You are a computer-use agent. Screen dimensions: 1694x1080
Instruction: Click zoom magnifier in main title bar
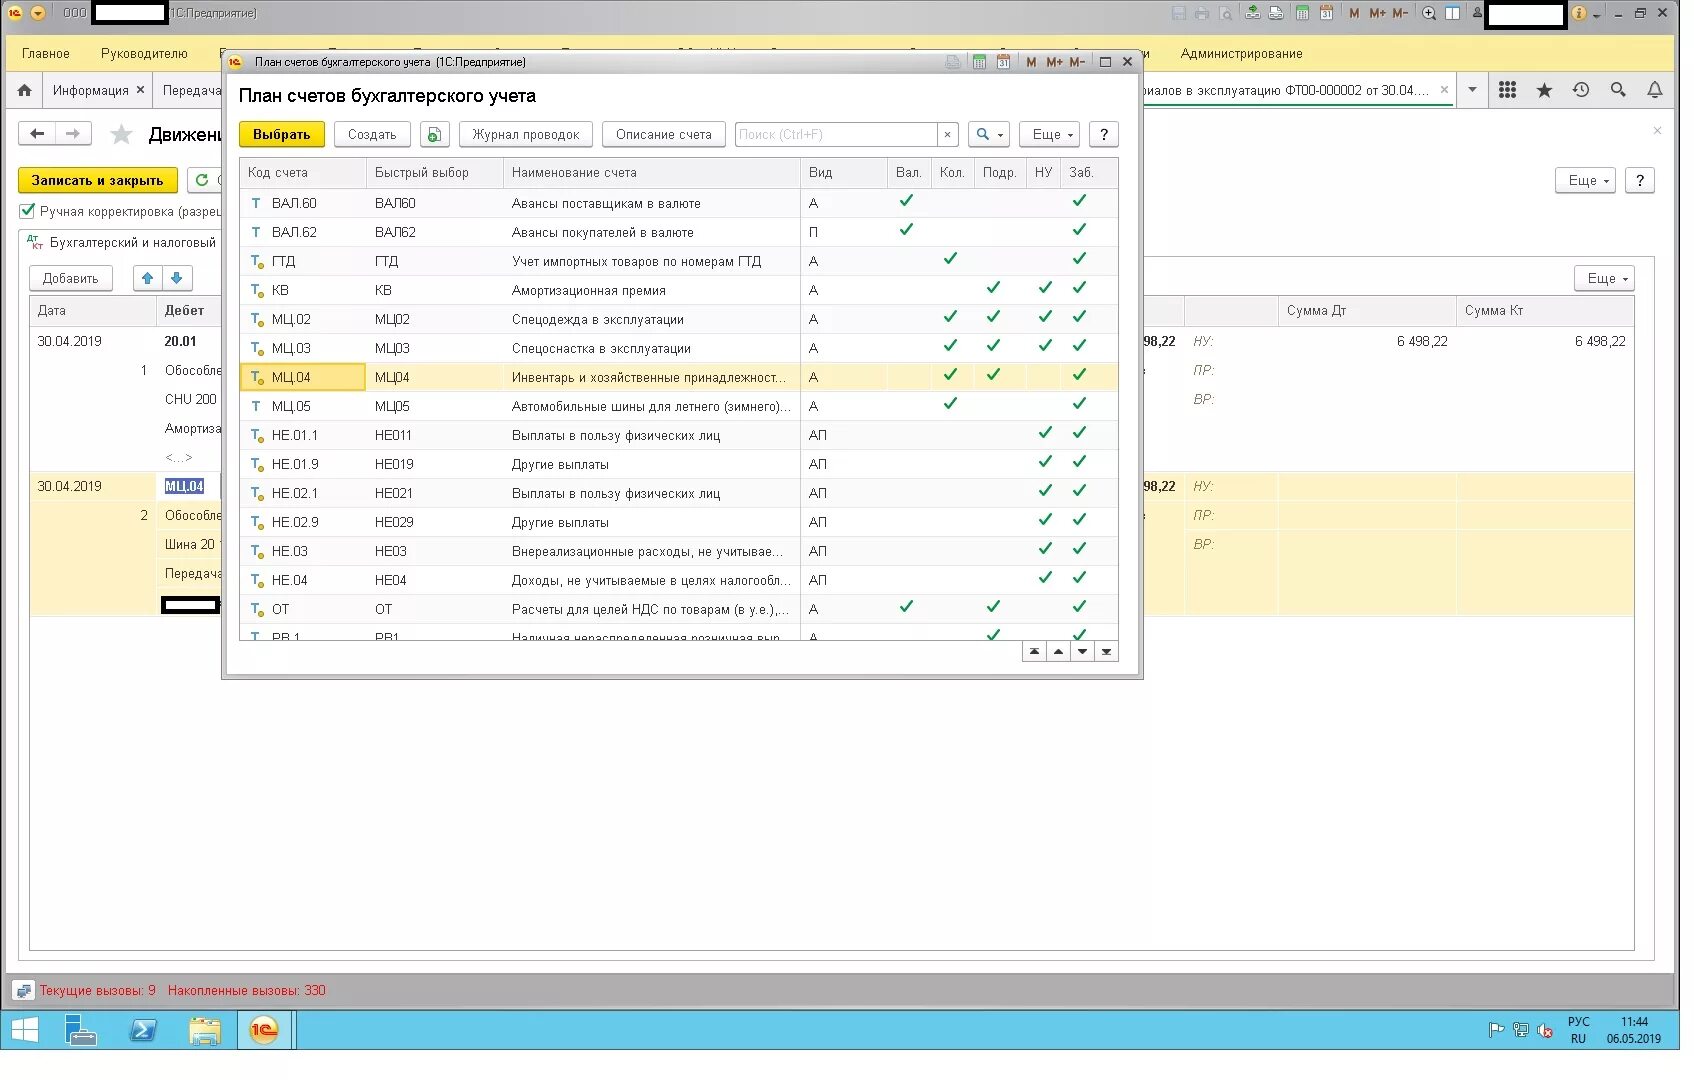pyautogui.click(x=1429, y=13)
